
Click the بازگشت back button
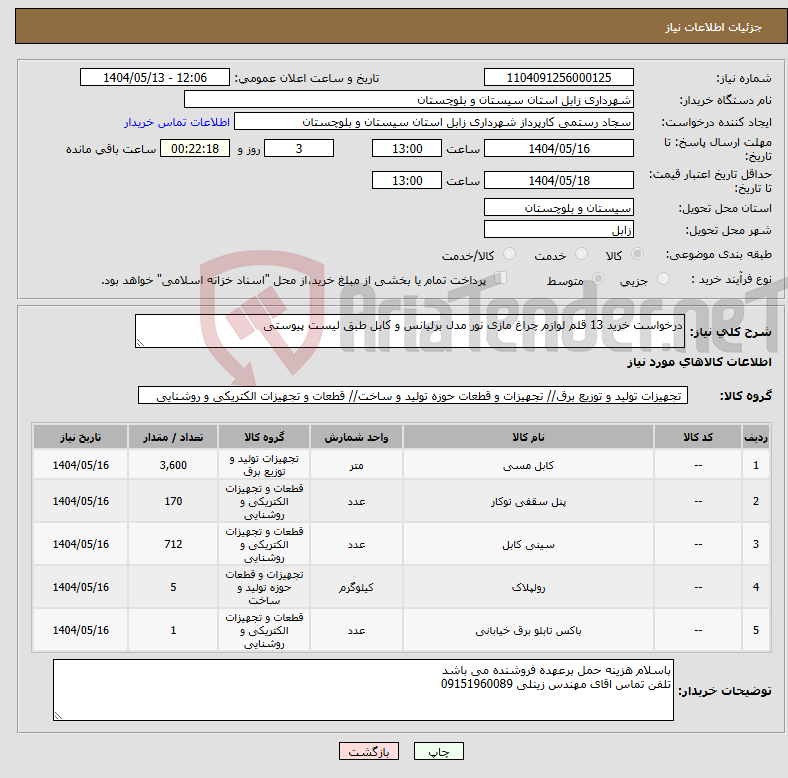pos(369,751)
